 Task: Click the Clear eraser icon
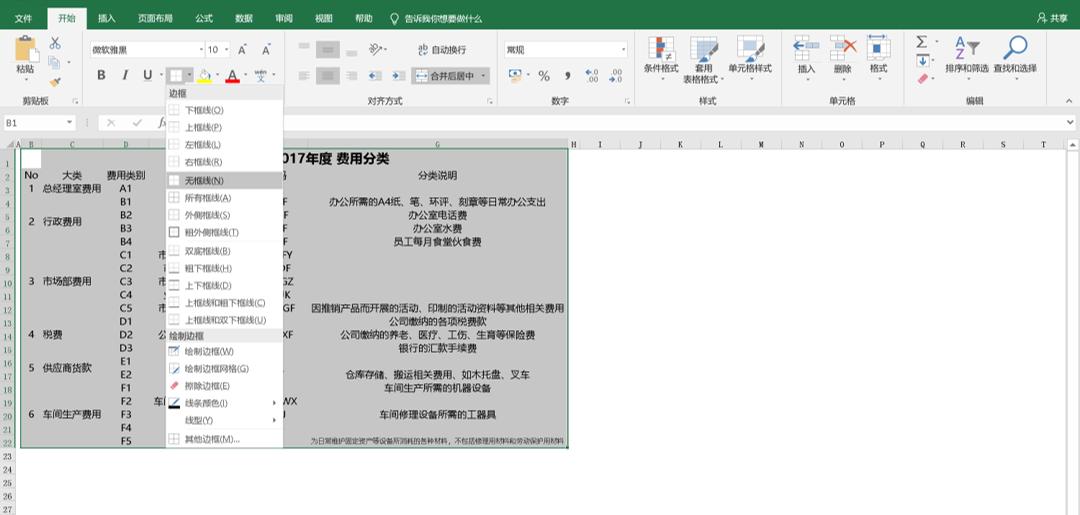[922, 79]
